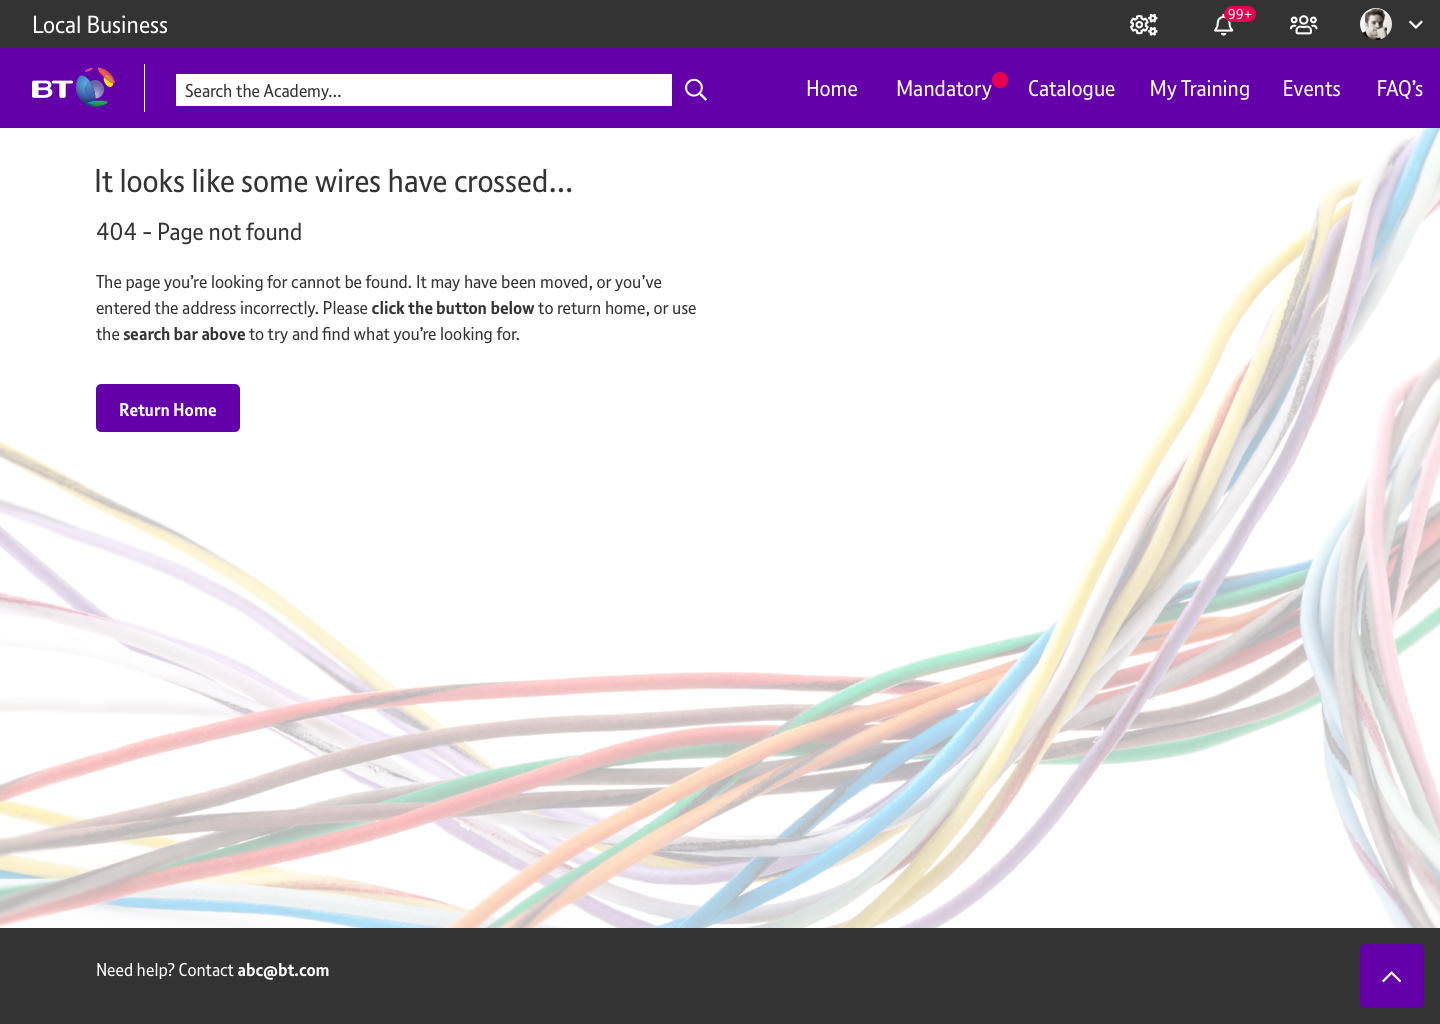Open the notifications bell

pyautogui.click(x=1223, y=26)
